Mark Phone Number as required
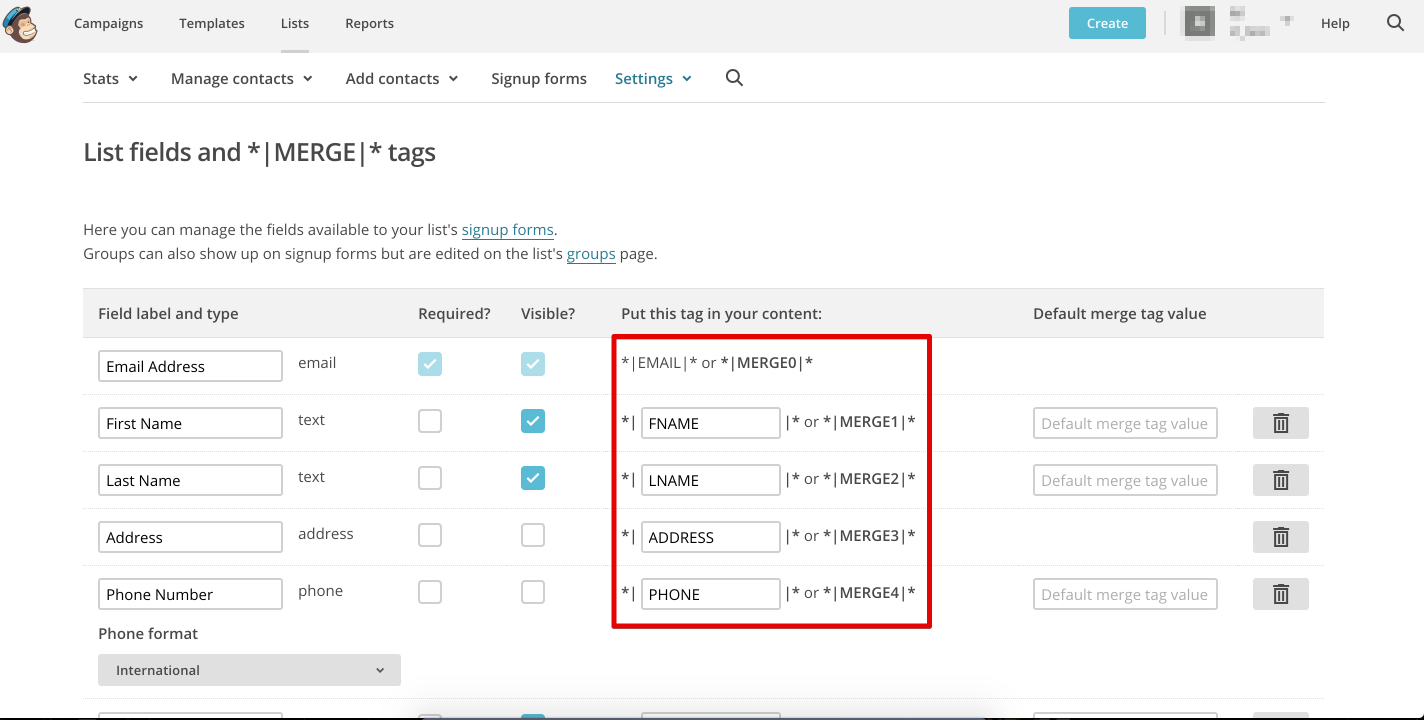 click(430, 592)
